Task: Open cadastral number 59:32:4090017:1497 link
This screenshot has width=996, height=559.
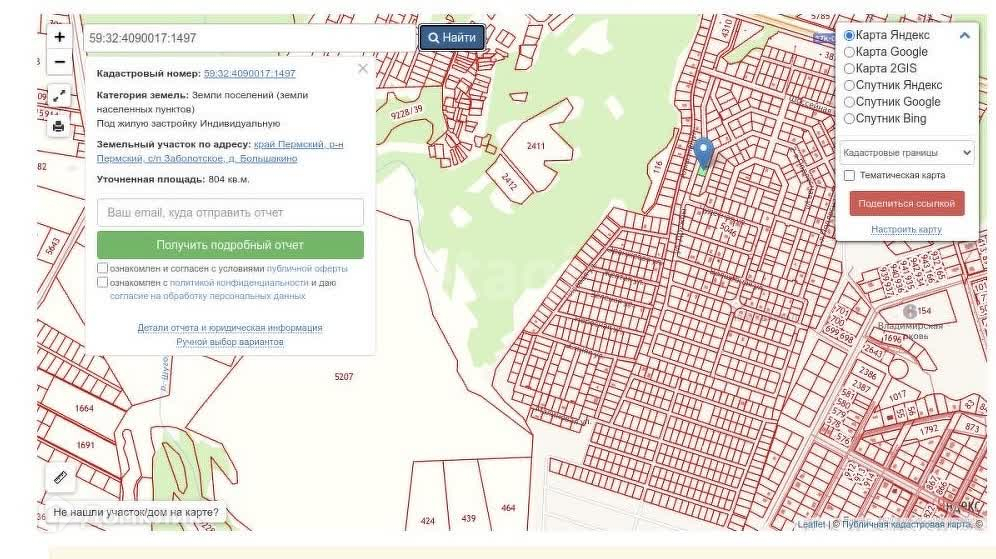Action: tap(250, 74)
